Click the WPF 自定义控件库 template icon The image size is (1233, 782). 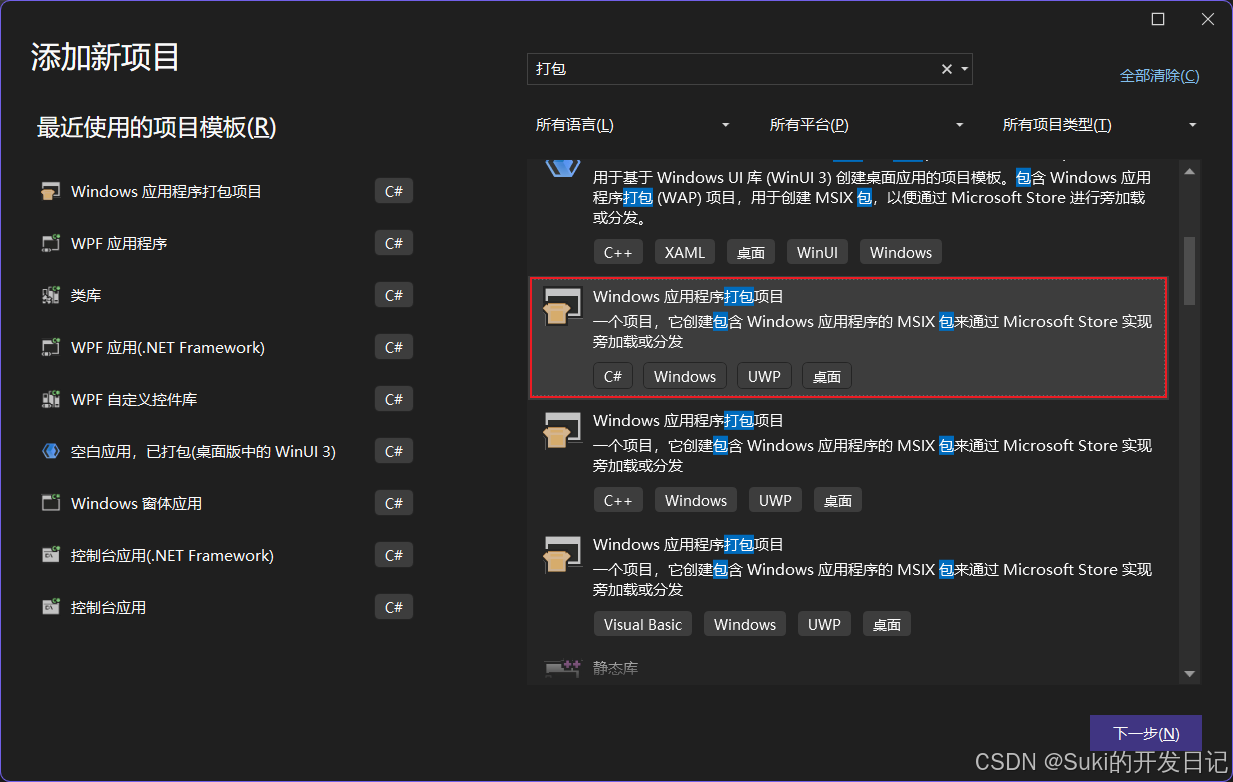51,399
